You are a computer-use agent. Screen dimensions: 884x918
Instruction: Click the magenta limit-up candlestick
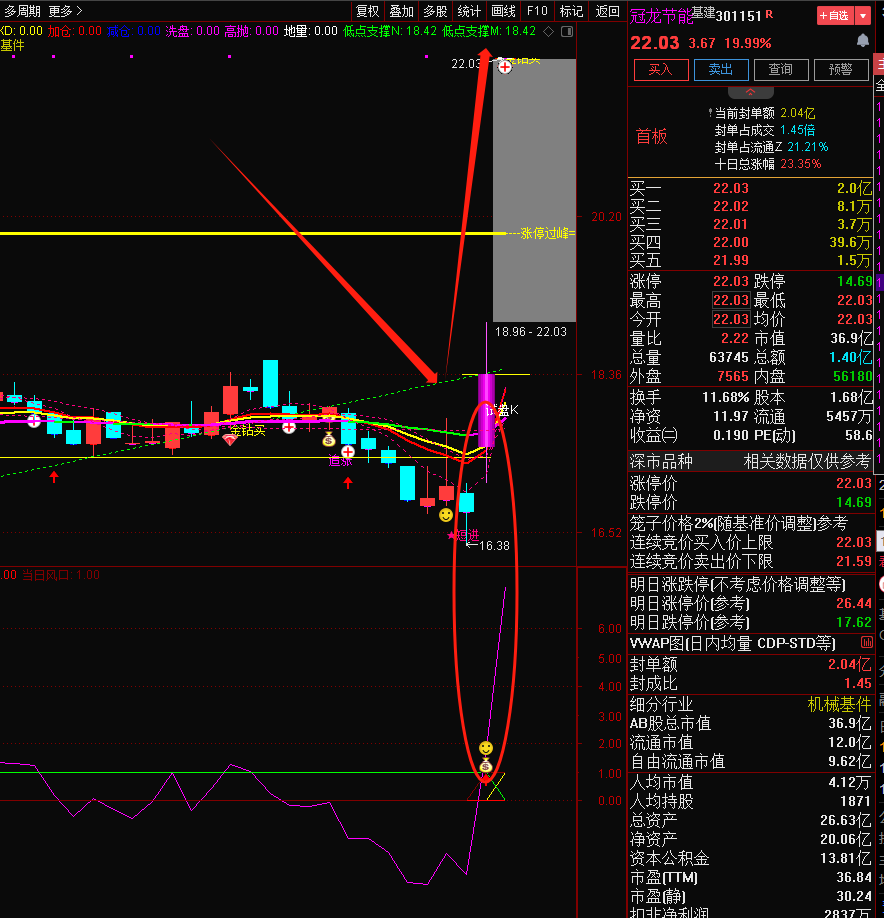point(486,410)
